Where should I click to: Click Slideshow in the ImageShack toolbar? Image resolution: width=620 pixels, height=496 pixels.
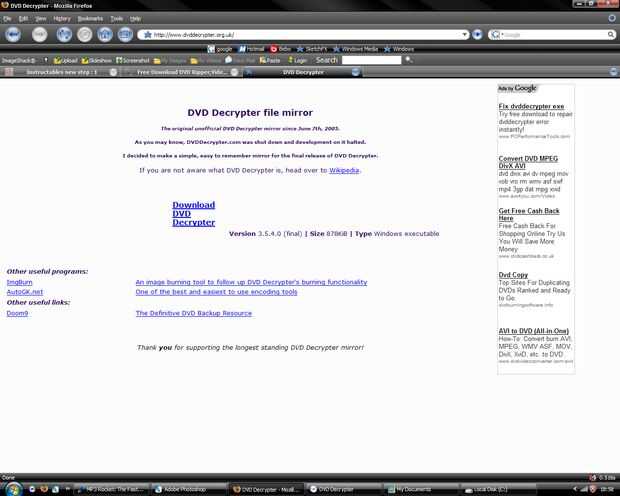pyautogui.click(x=97, y=61)
